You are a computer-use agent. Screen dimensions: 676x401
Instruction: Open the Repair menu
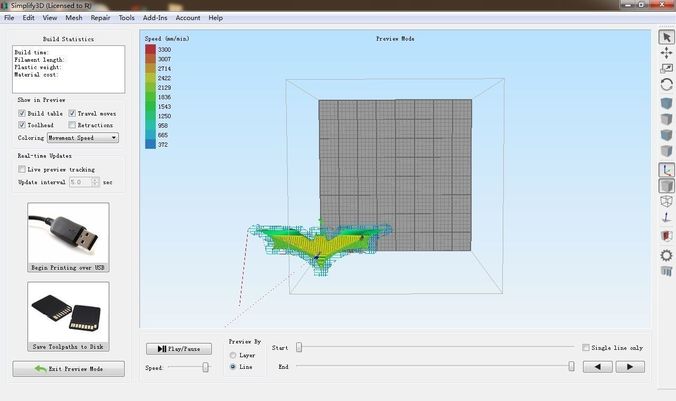point(100,18)
